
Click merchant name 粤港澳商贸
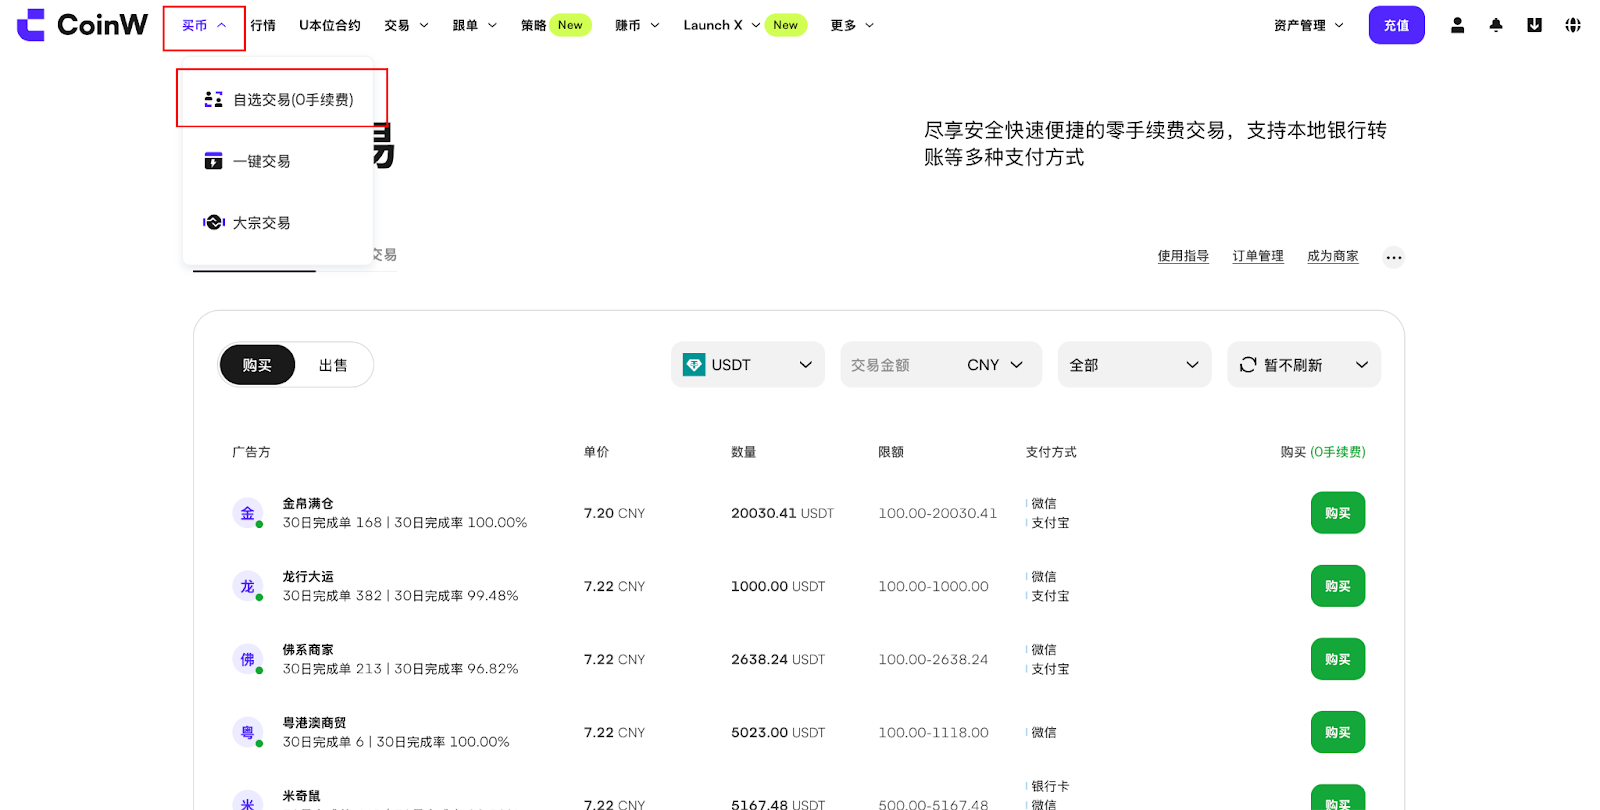point(314,722)
